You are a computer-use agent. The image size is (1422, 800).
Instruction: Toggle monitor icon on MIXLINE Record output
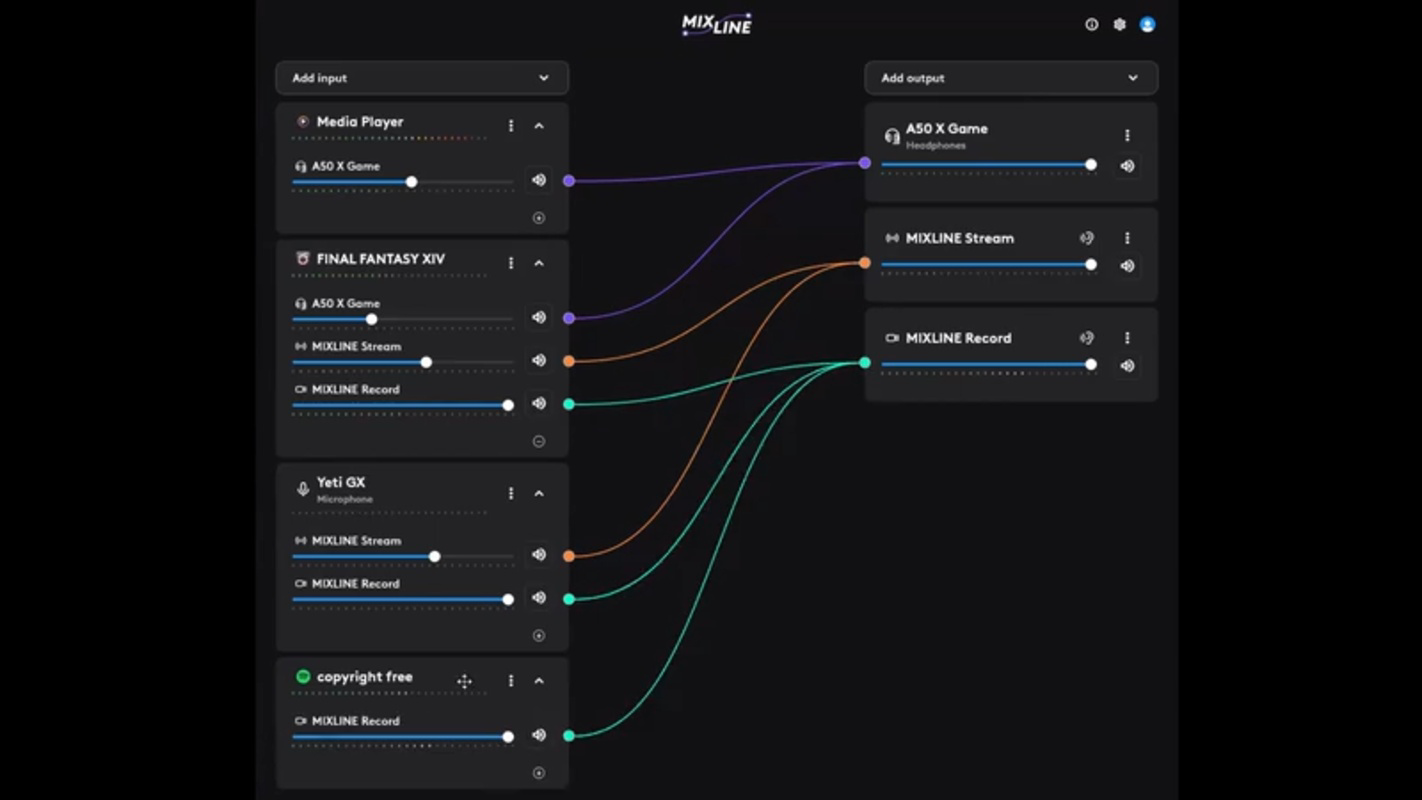(x=1087, y=338)
